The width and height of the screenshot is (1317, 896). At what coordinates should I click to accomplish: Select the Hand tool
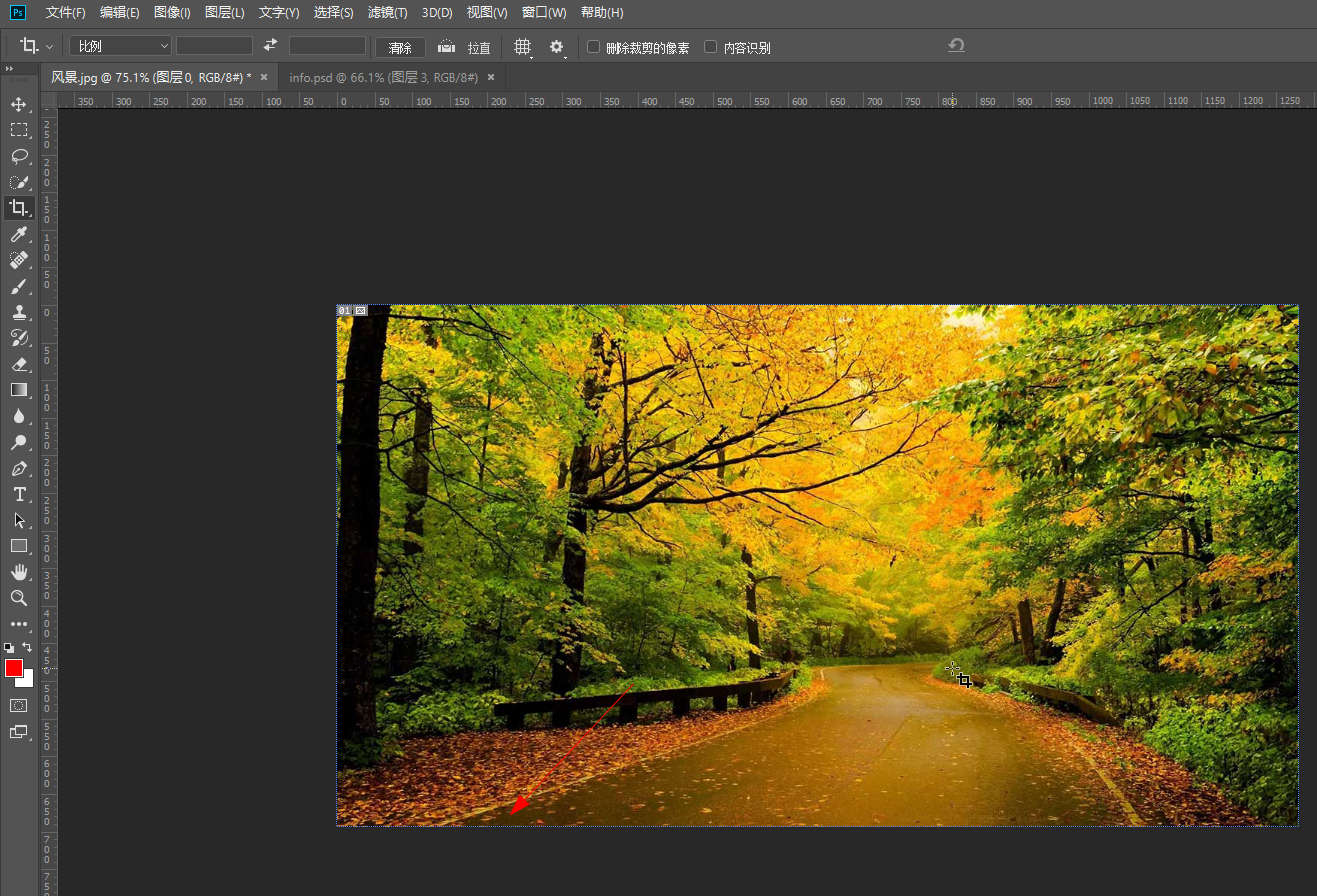coord(18,572)
